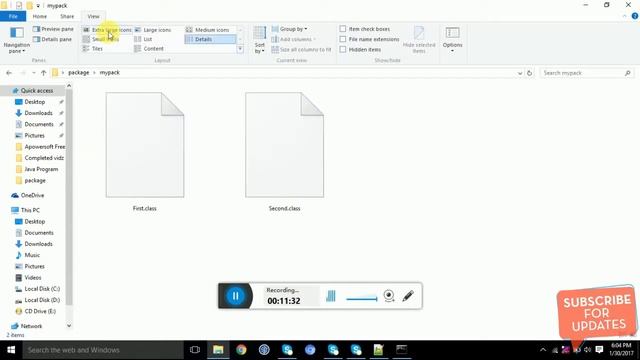Open Local Disk (D:)
The image size is (640, 360).
point(38,300)
